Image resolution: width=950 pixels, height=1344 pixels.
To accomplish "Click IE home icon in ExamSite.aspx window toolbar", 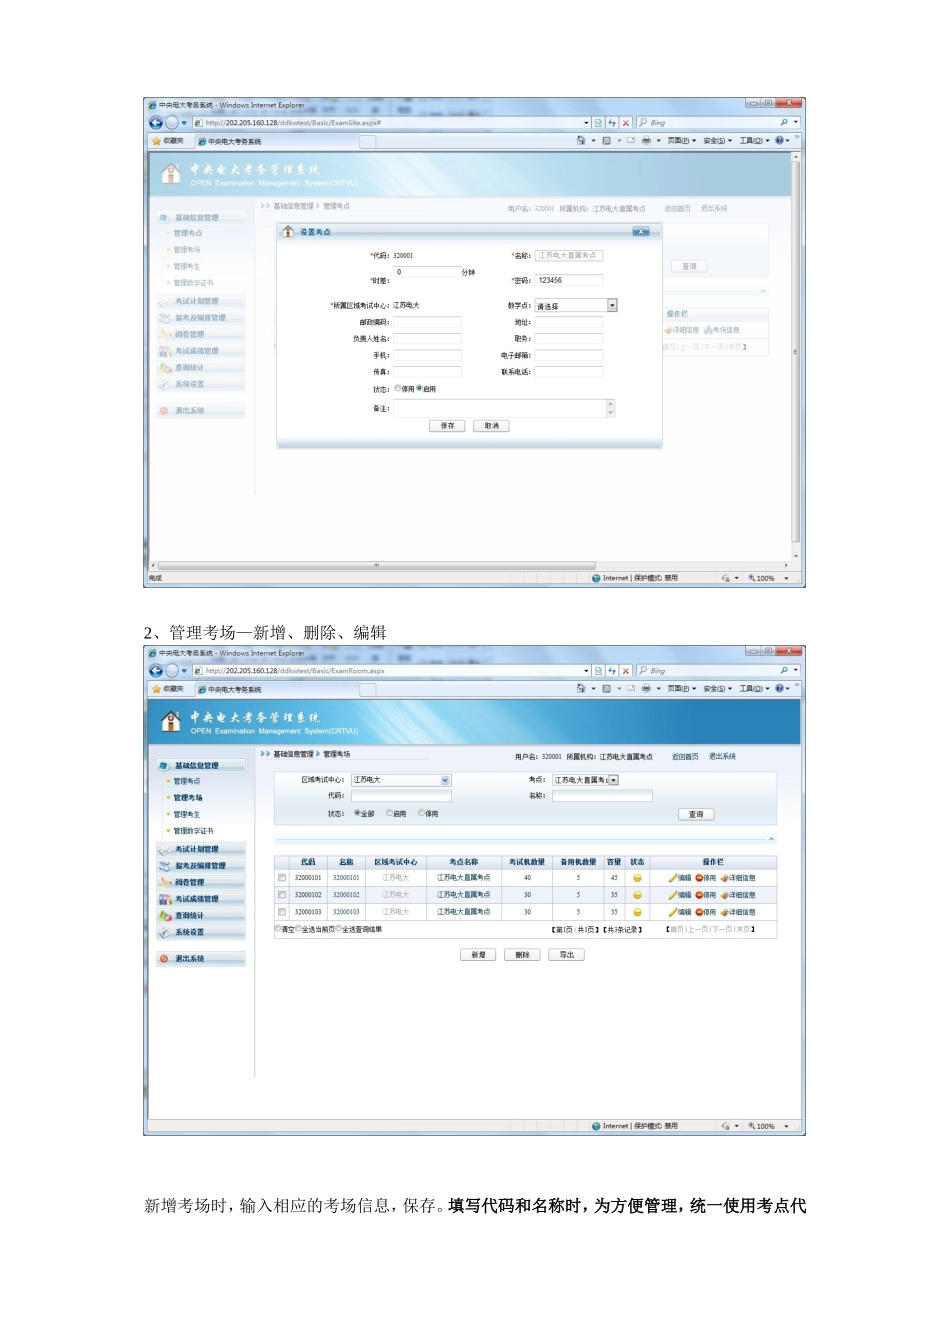I will coord(581,140).
